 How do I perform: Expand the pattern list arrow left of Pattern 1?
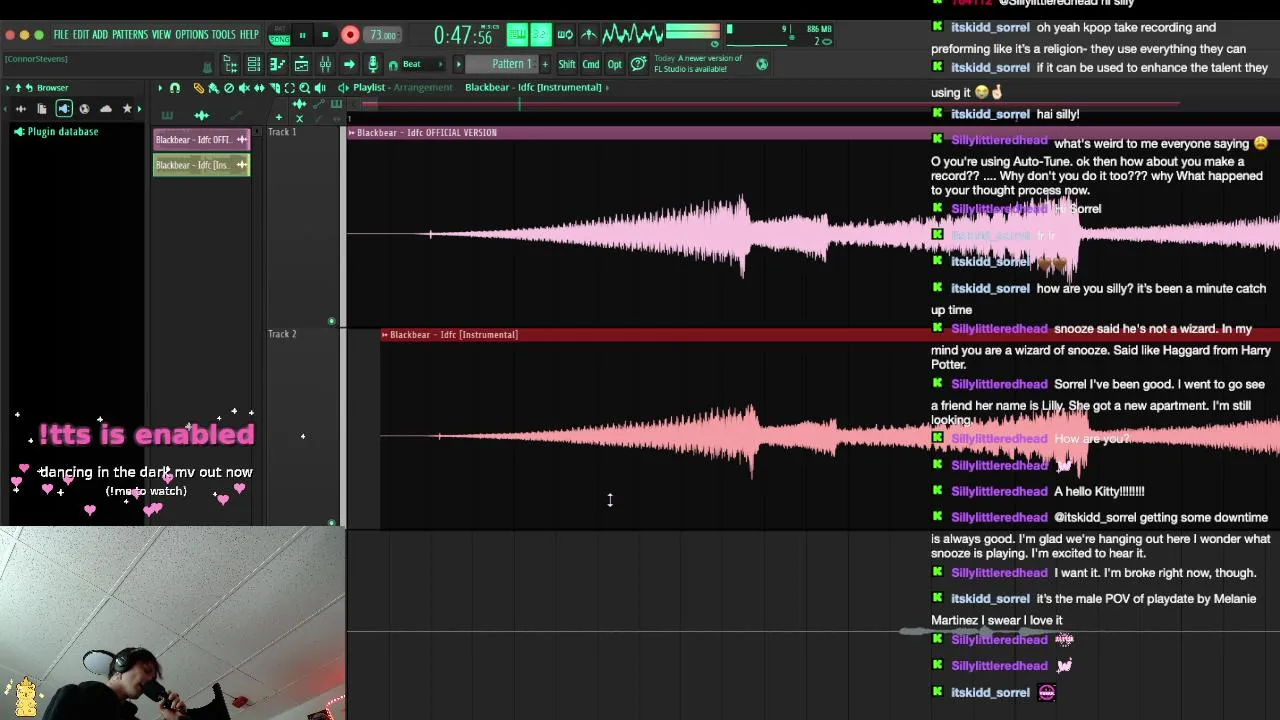pos(458,64)
